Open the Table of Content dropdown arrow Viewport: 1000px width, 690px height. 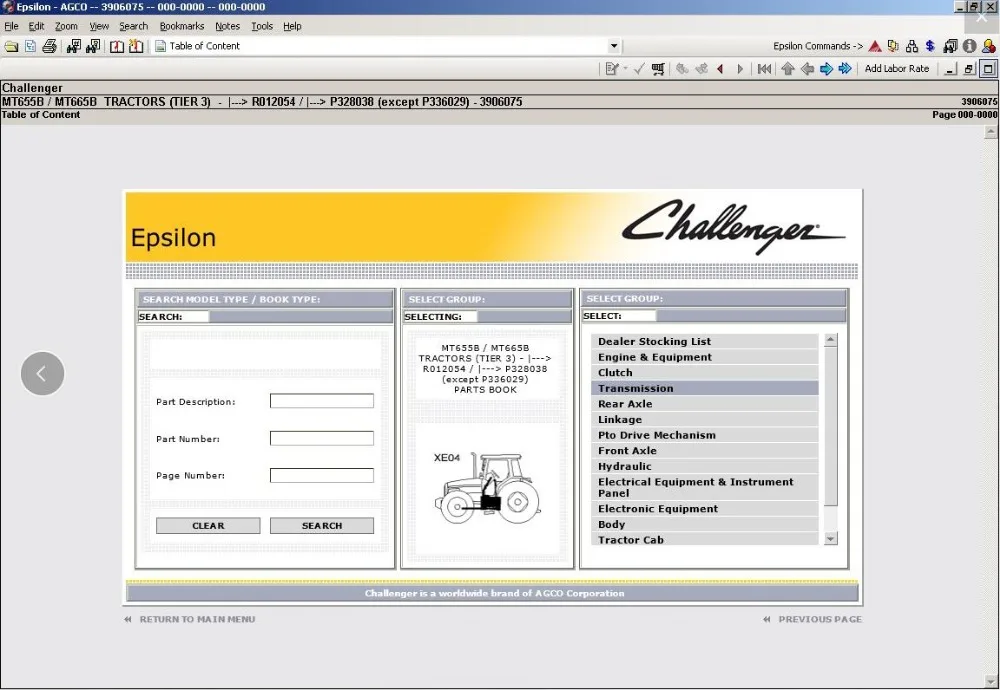pos(614,46)
